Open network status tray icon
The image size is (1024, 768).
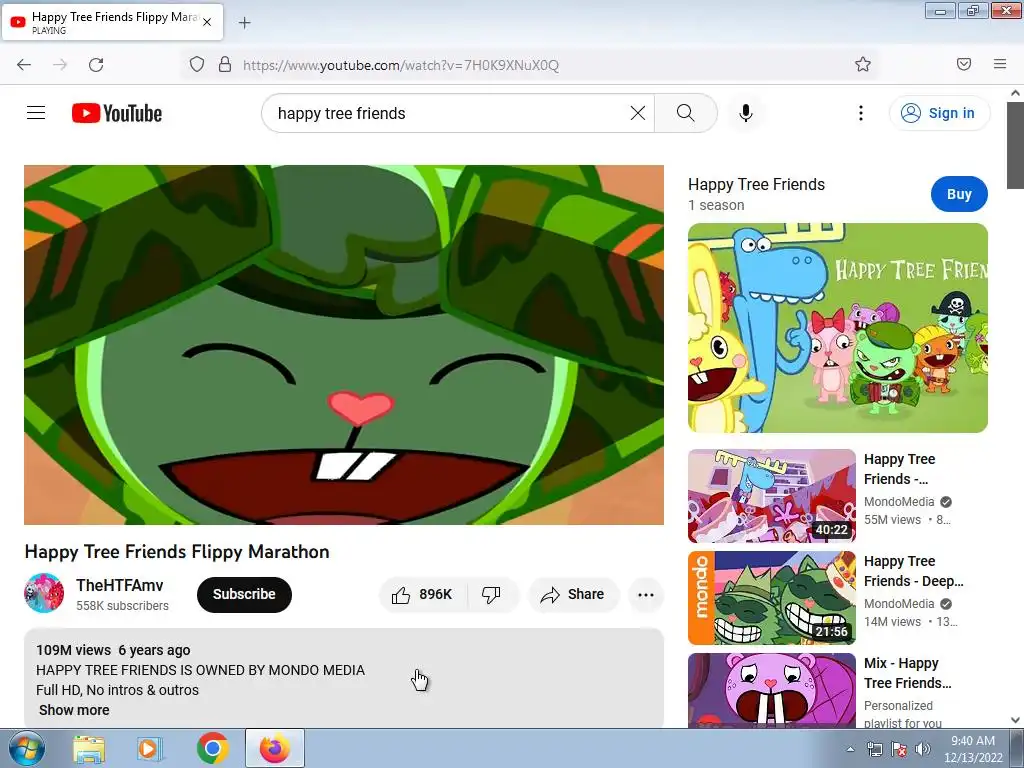point(874,749)
